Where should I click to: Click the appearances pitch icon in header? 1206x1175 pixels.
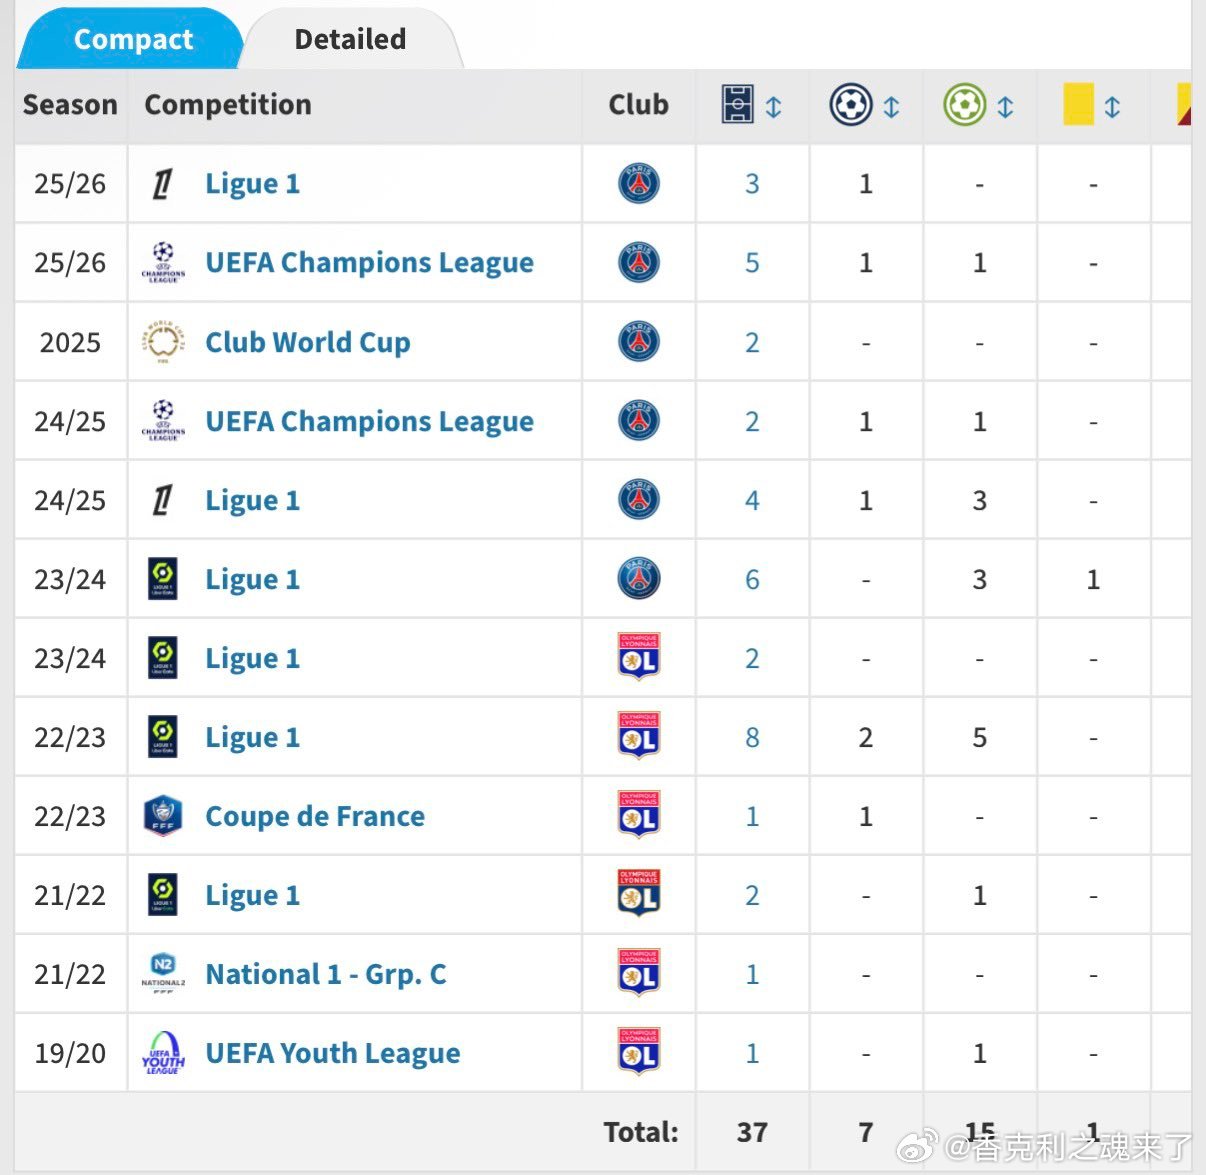pos(738,104)
